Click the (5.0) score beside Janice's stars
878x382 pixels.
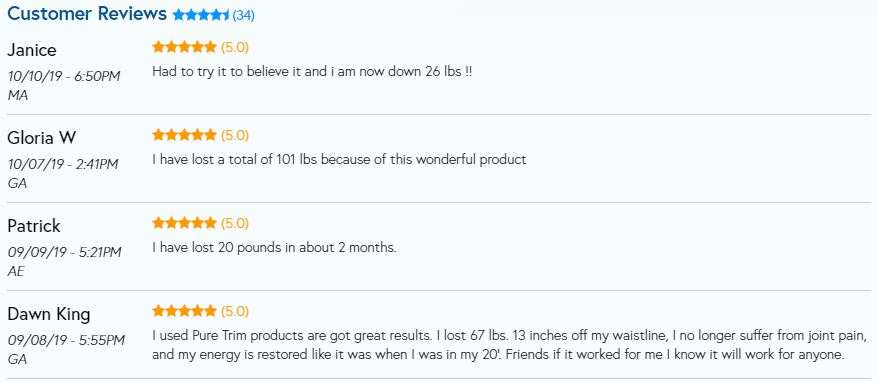click(235, 48)
